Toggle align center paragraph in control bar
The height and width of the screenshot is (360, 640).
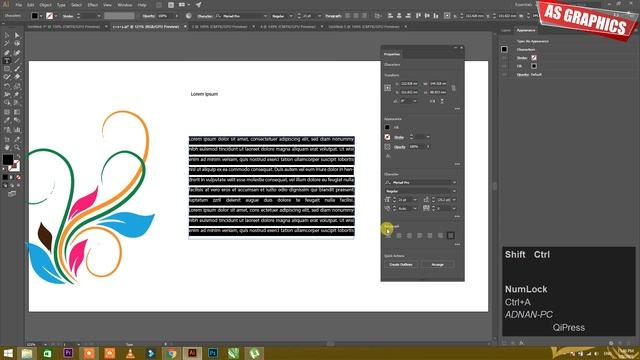356,16
